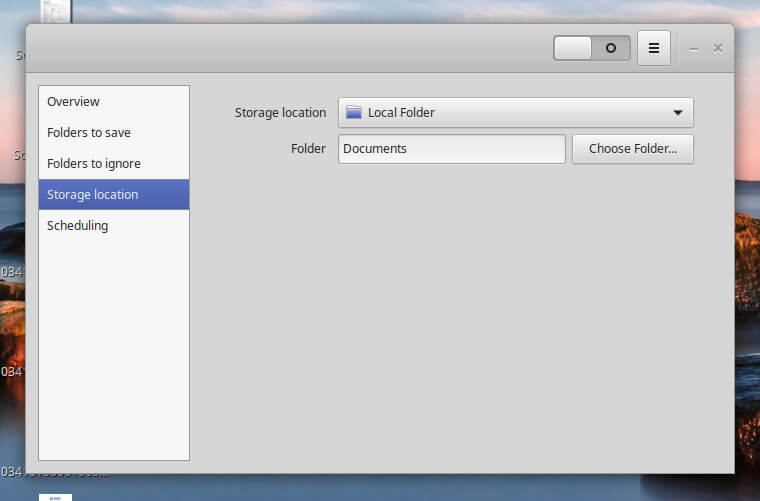The width and height of the screenshot is (760, 501).
Task: Close the backup settings window
Action: (x=717, y=48)
